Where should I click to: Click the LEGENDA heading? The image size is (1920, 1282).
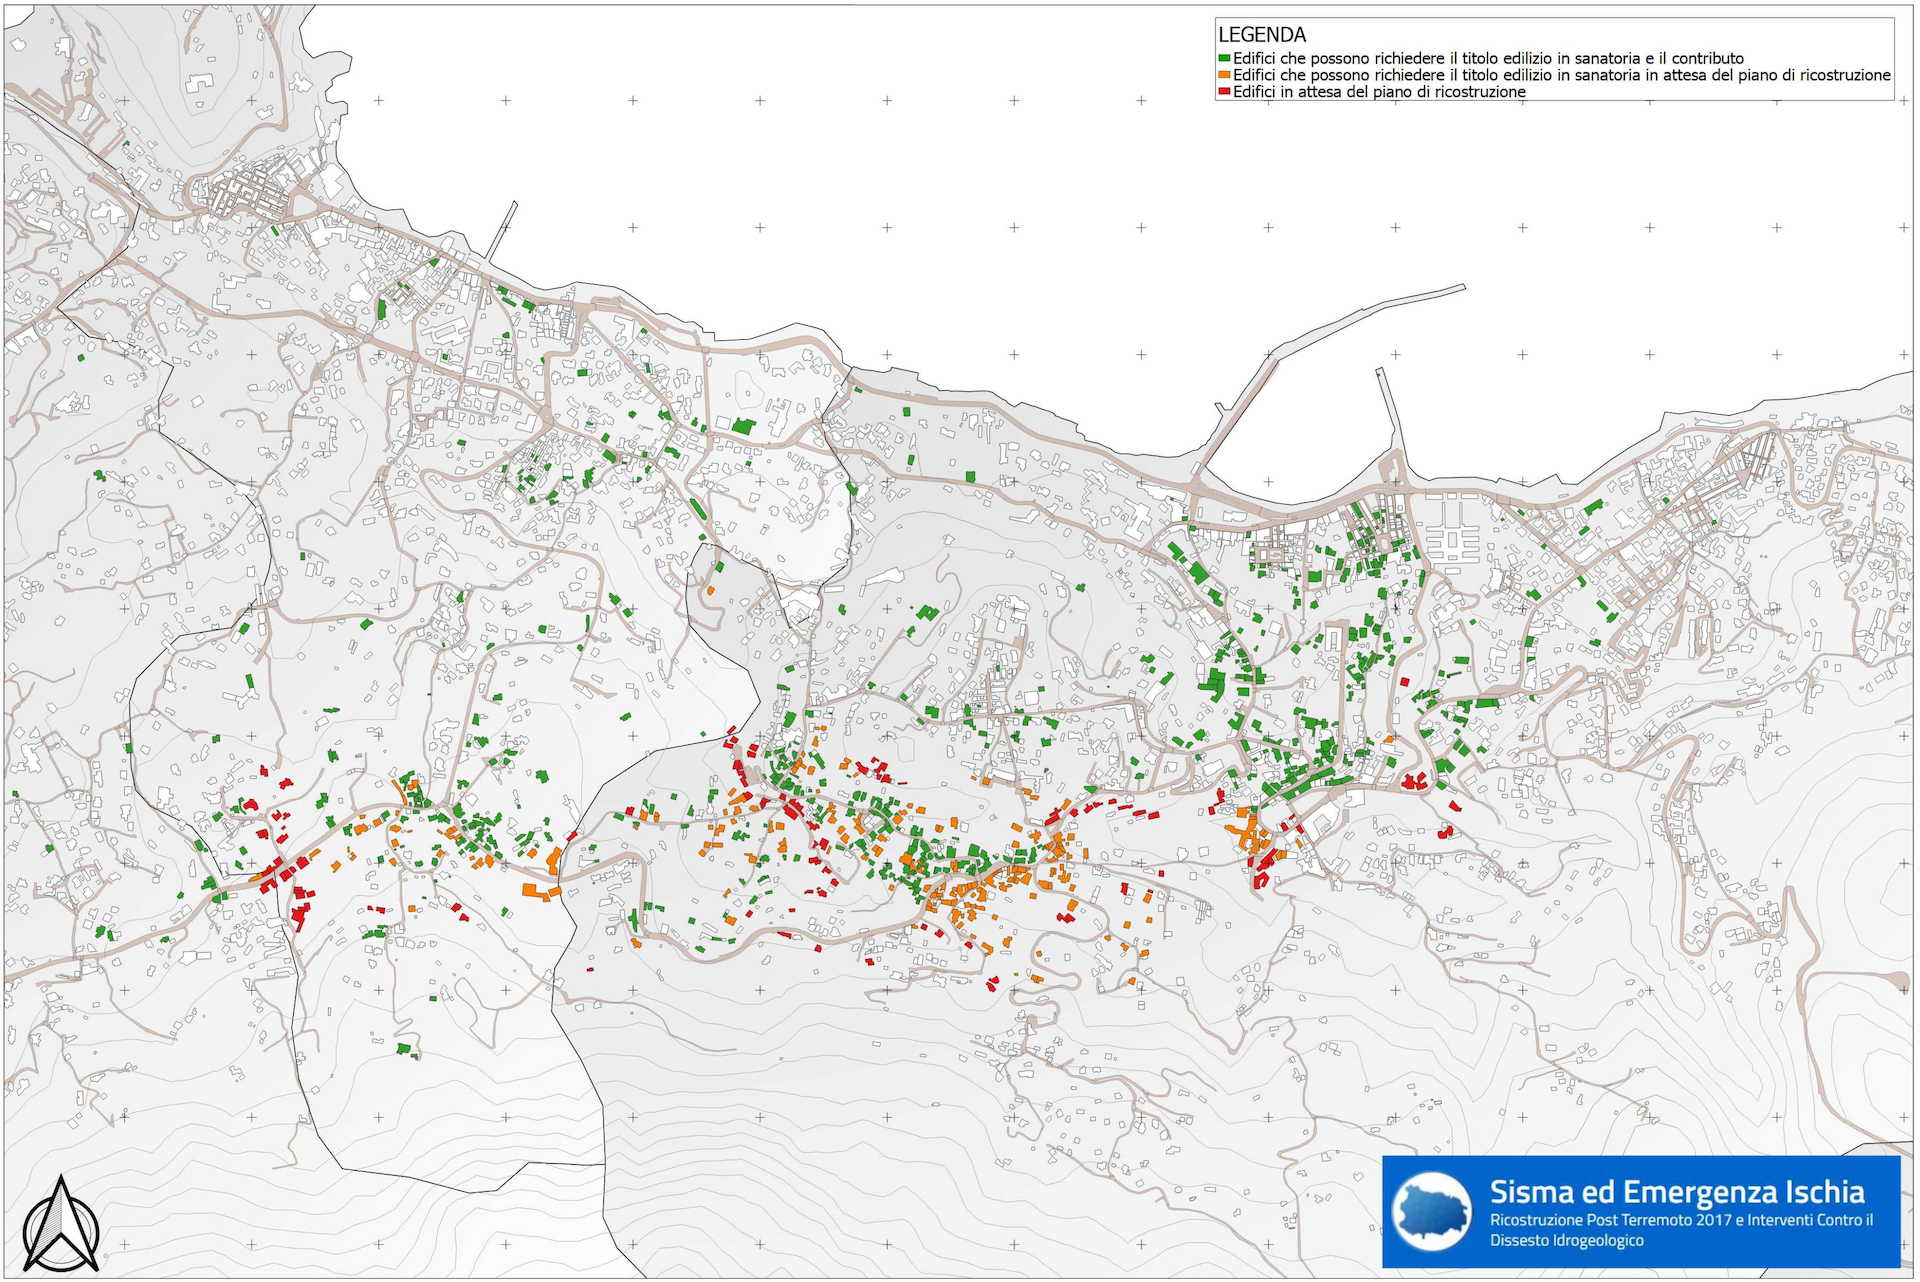point(1262,35)
